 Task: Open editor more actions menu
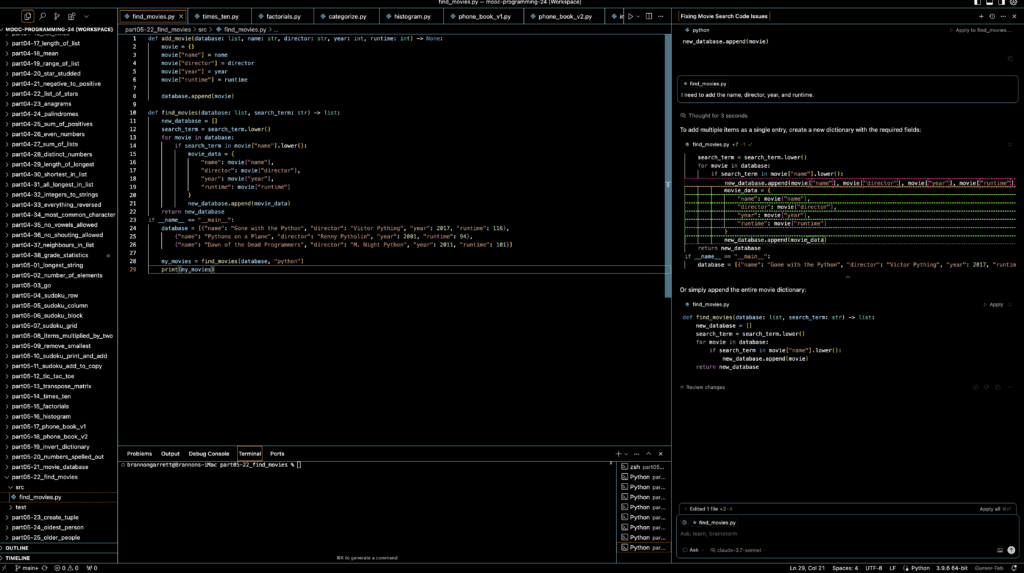click(660, 16)
